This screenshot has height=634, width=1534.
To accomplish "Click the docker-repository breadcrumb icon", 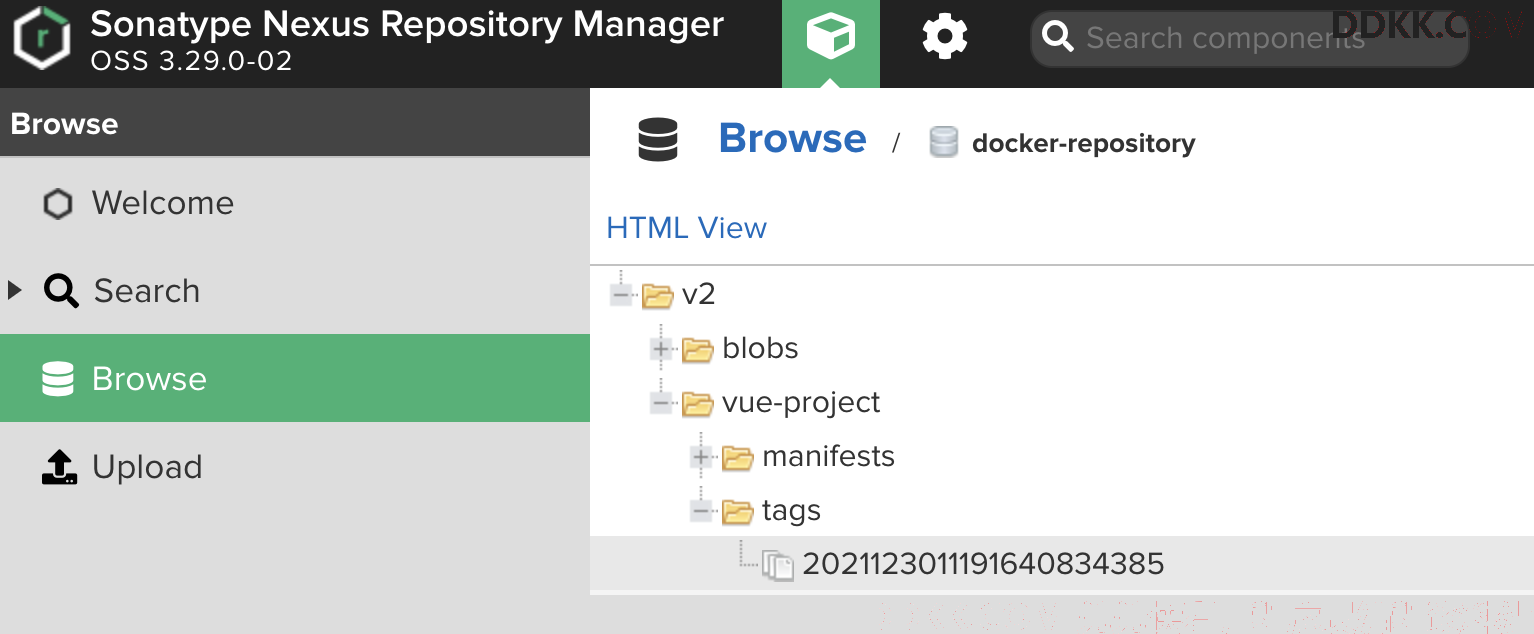I will pos(943,142).
